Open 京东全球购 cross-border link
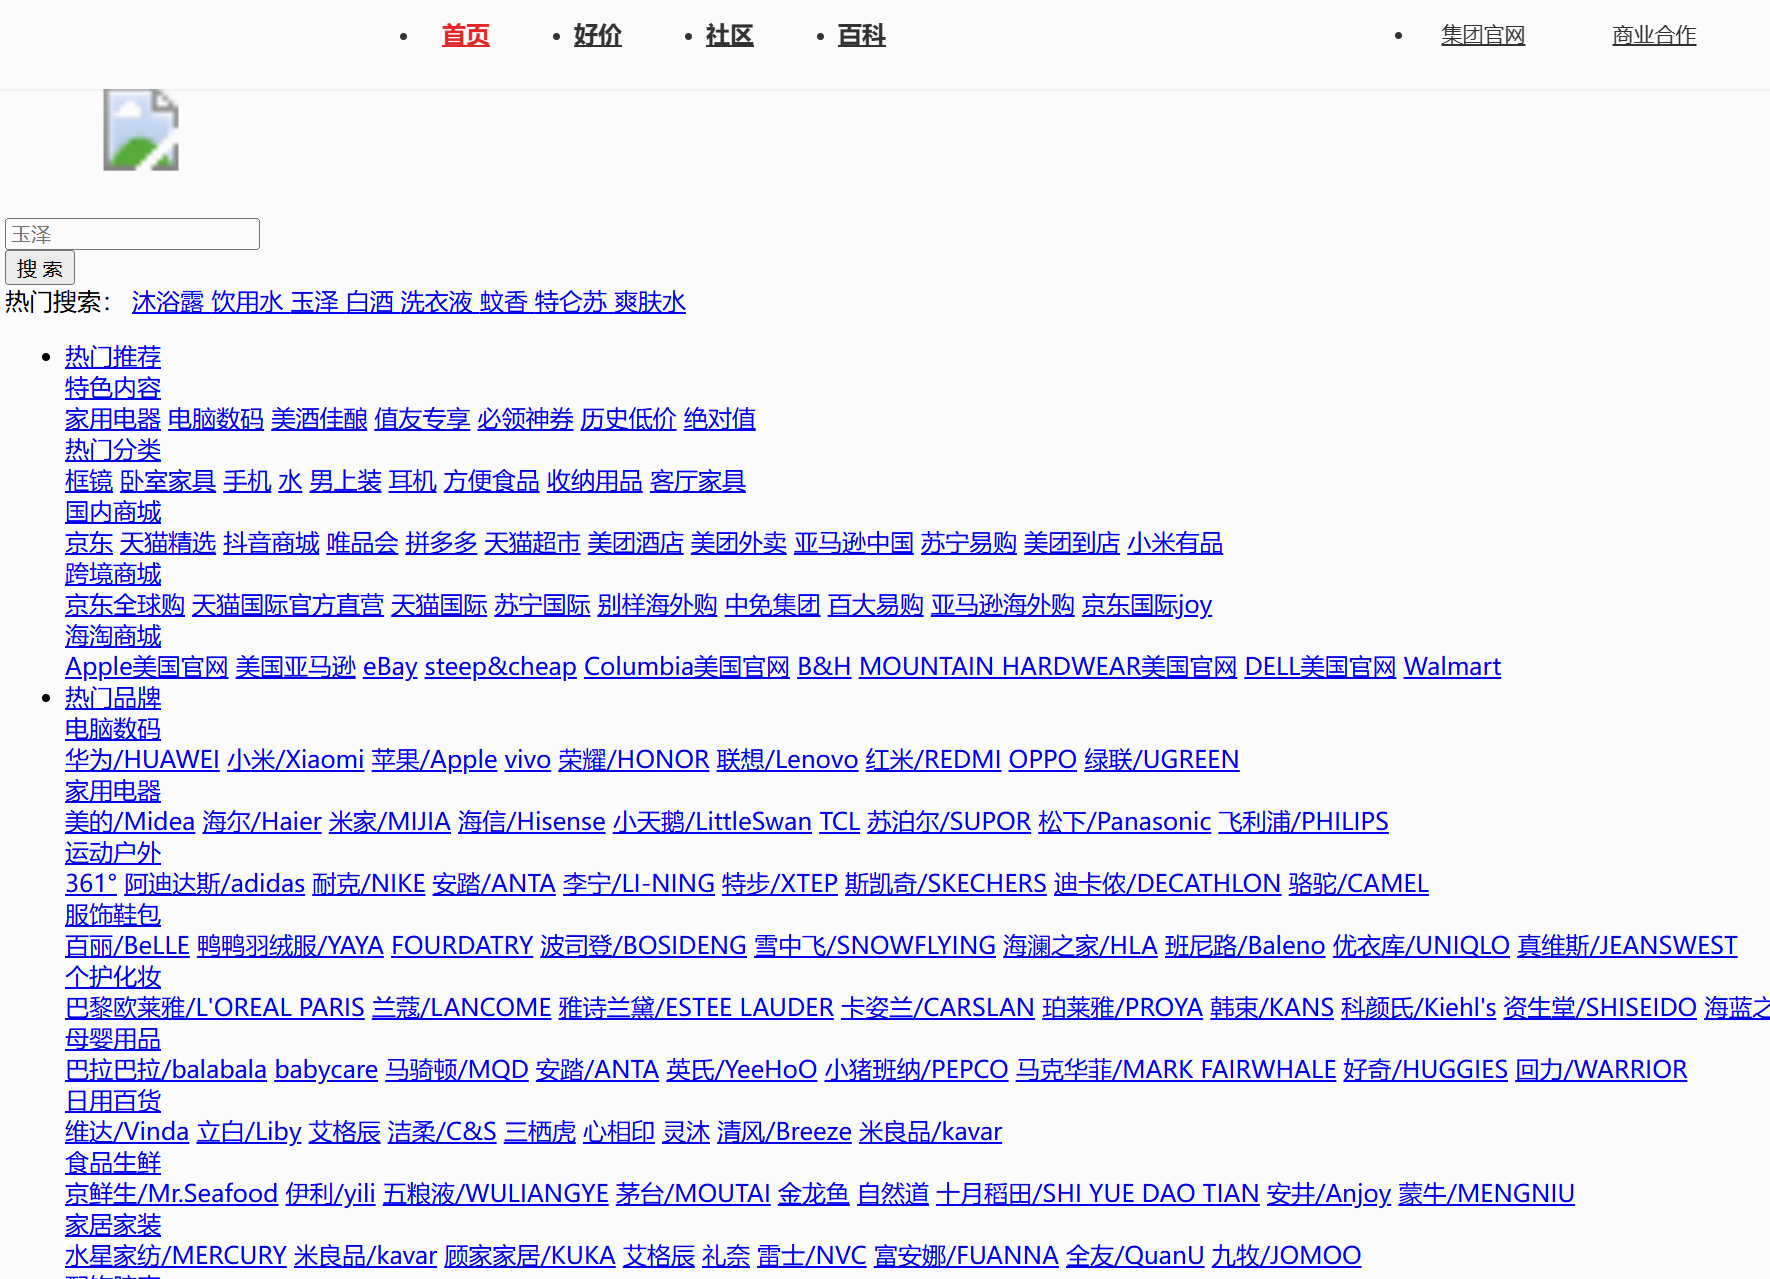This screenshot has width=1770, height=1279. tap(125, 605)
